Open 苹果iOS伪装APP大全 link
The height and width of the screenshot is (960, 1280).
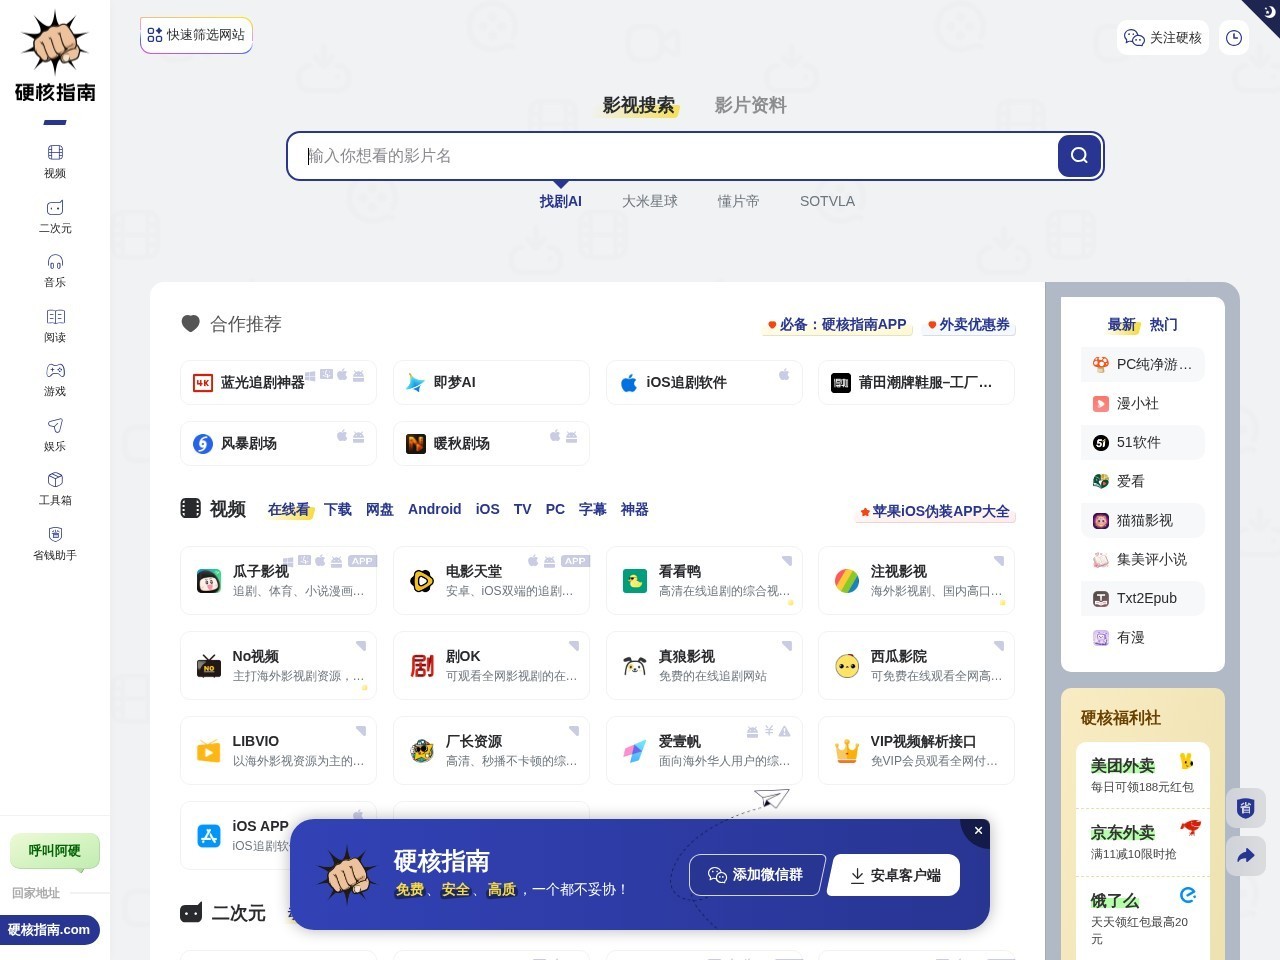934,512
